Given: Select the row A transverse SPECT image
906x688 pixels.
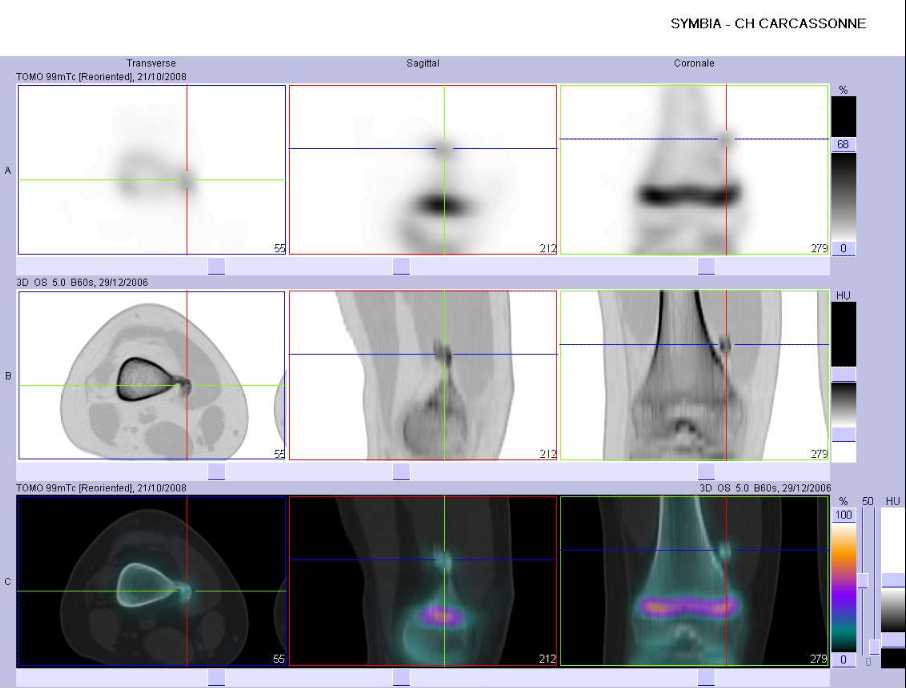Looking at the screenshot, I should 151,170.
